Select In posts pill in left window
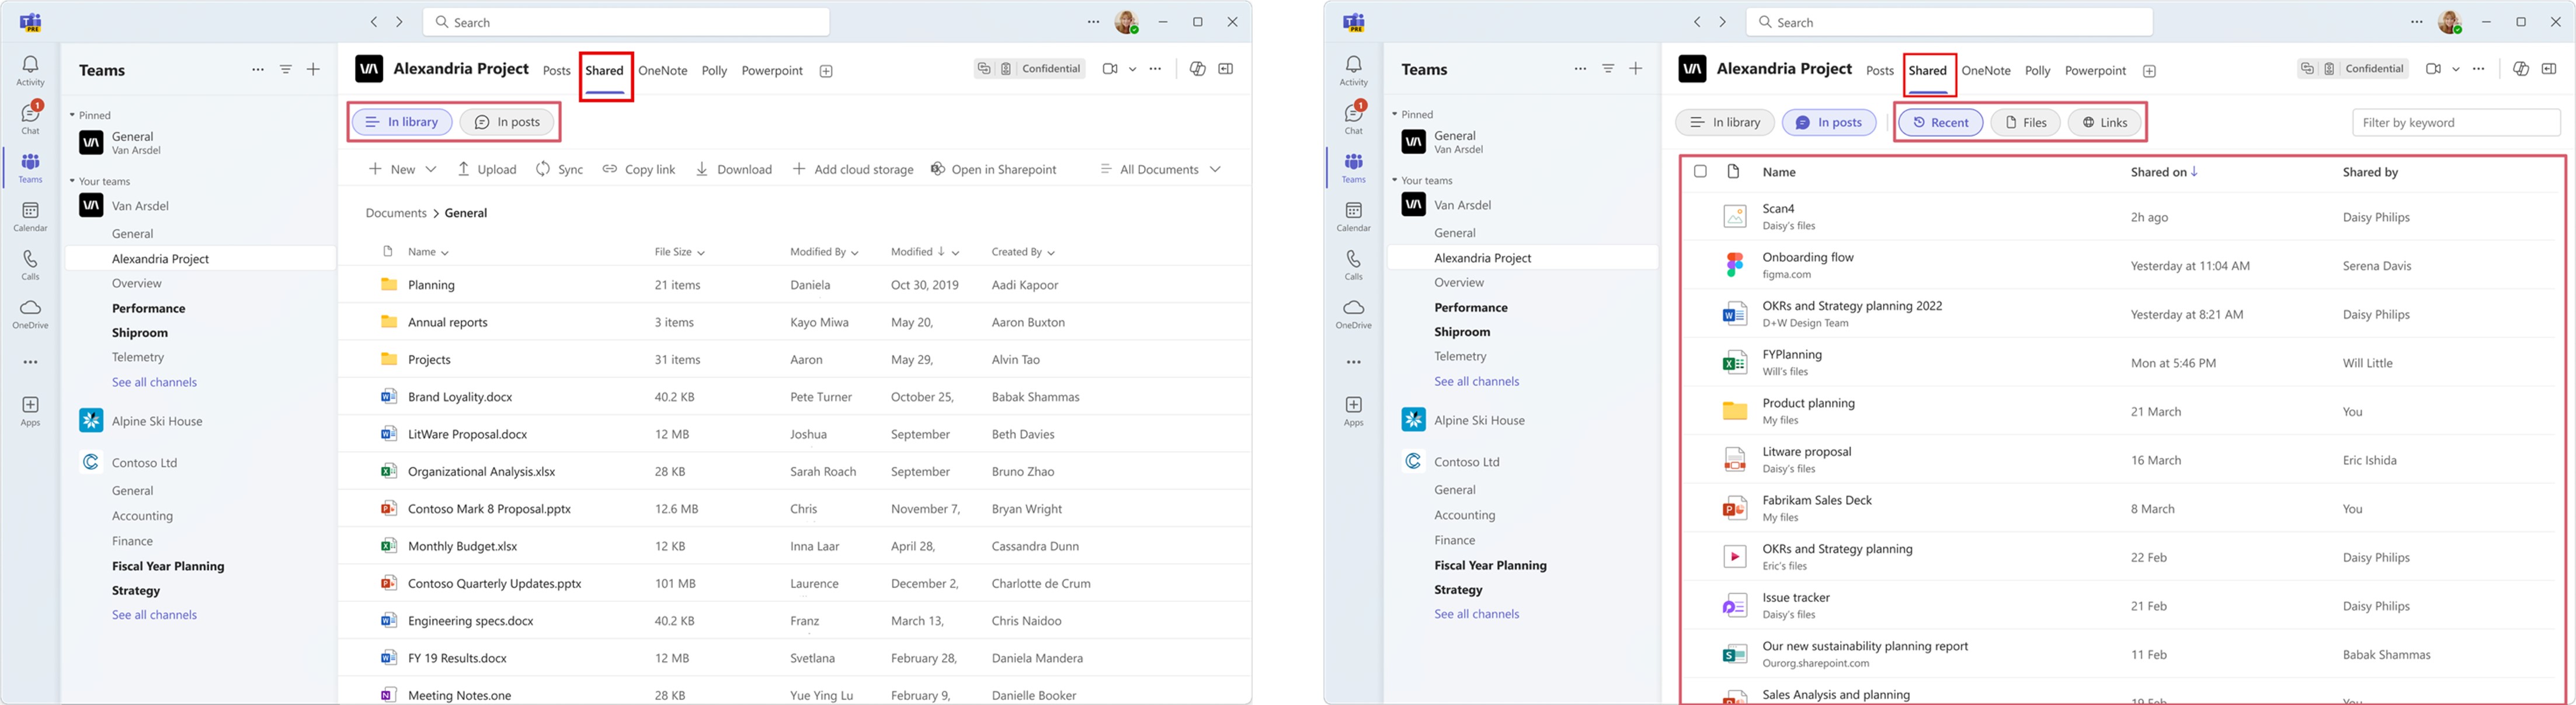The height and width of the screenshot is (705, 2576). click(x=507, y=122)
